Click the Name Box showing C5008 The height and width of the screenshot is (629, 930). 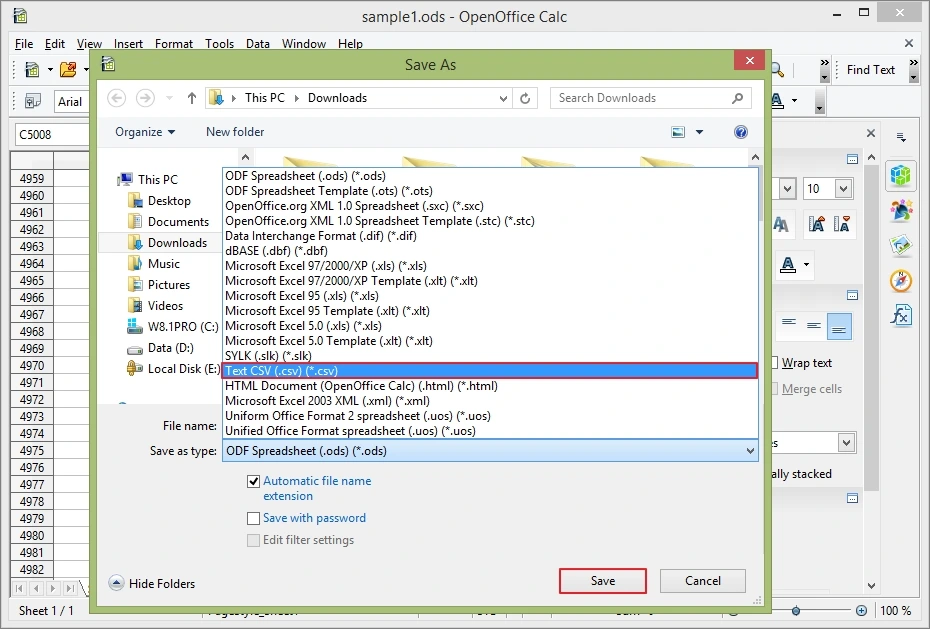(x=52, y=135)
